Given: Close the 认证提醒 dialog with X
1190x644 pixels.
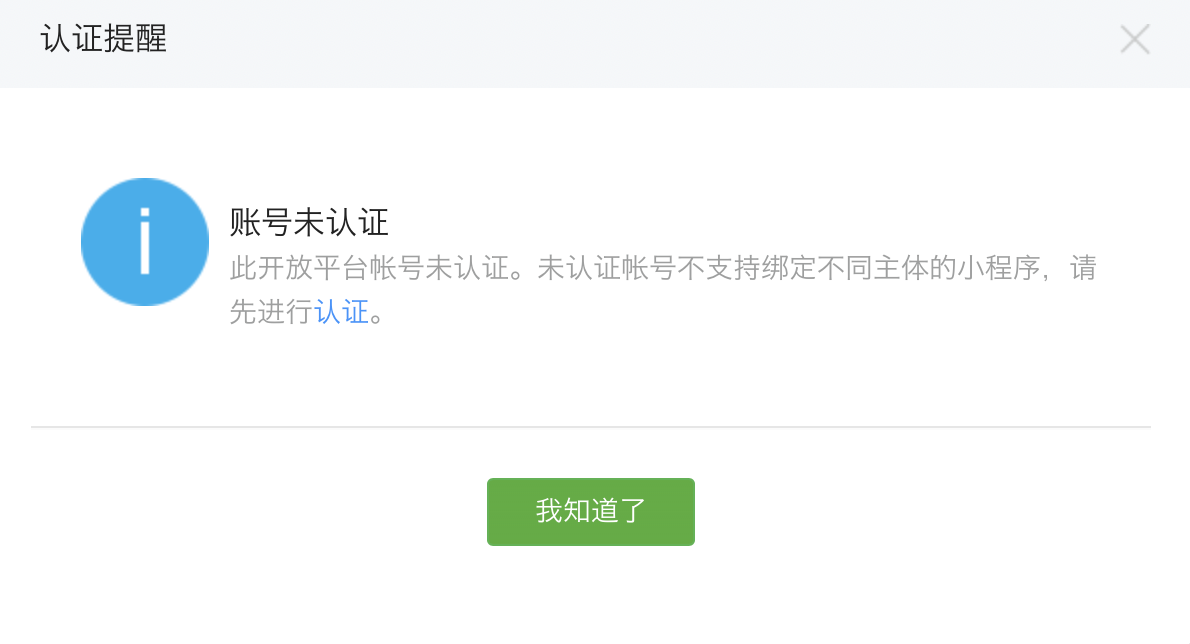Looking at the screenshot, I should point(1135,39).
